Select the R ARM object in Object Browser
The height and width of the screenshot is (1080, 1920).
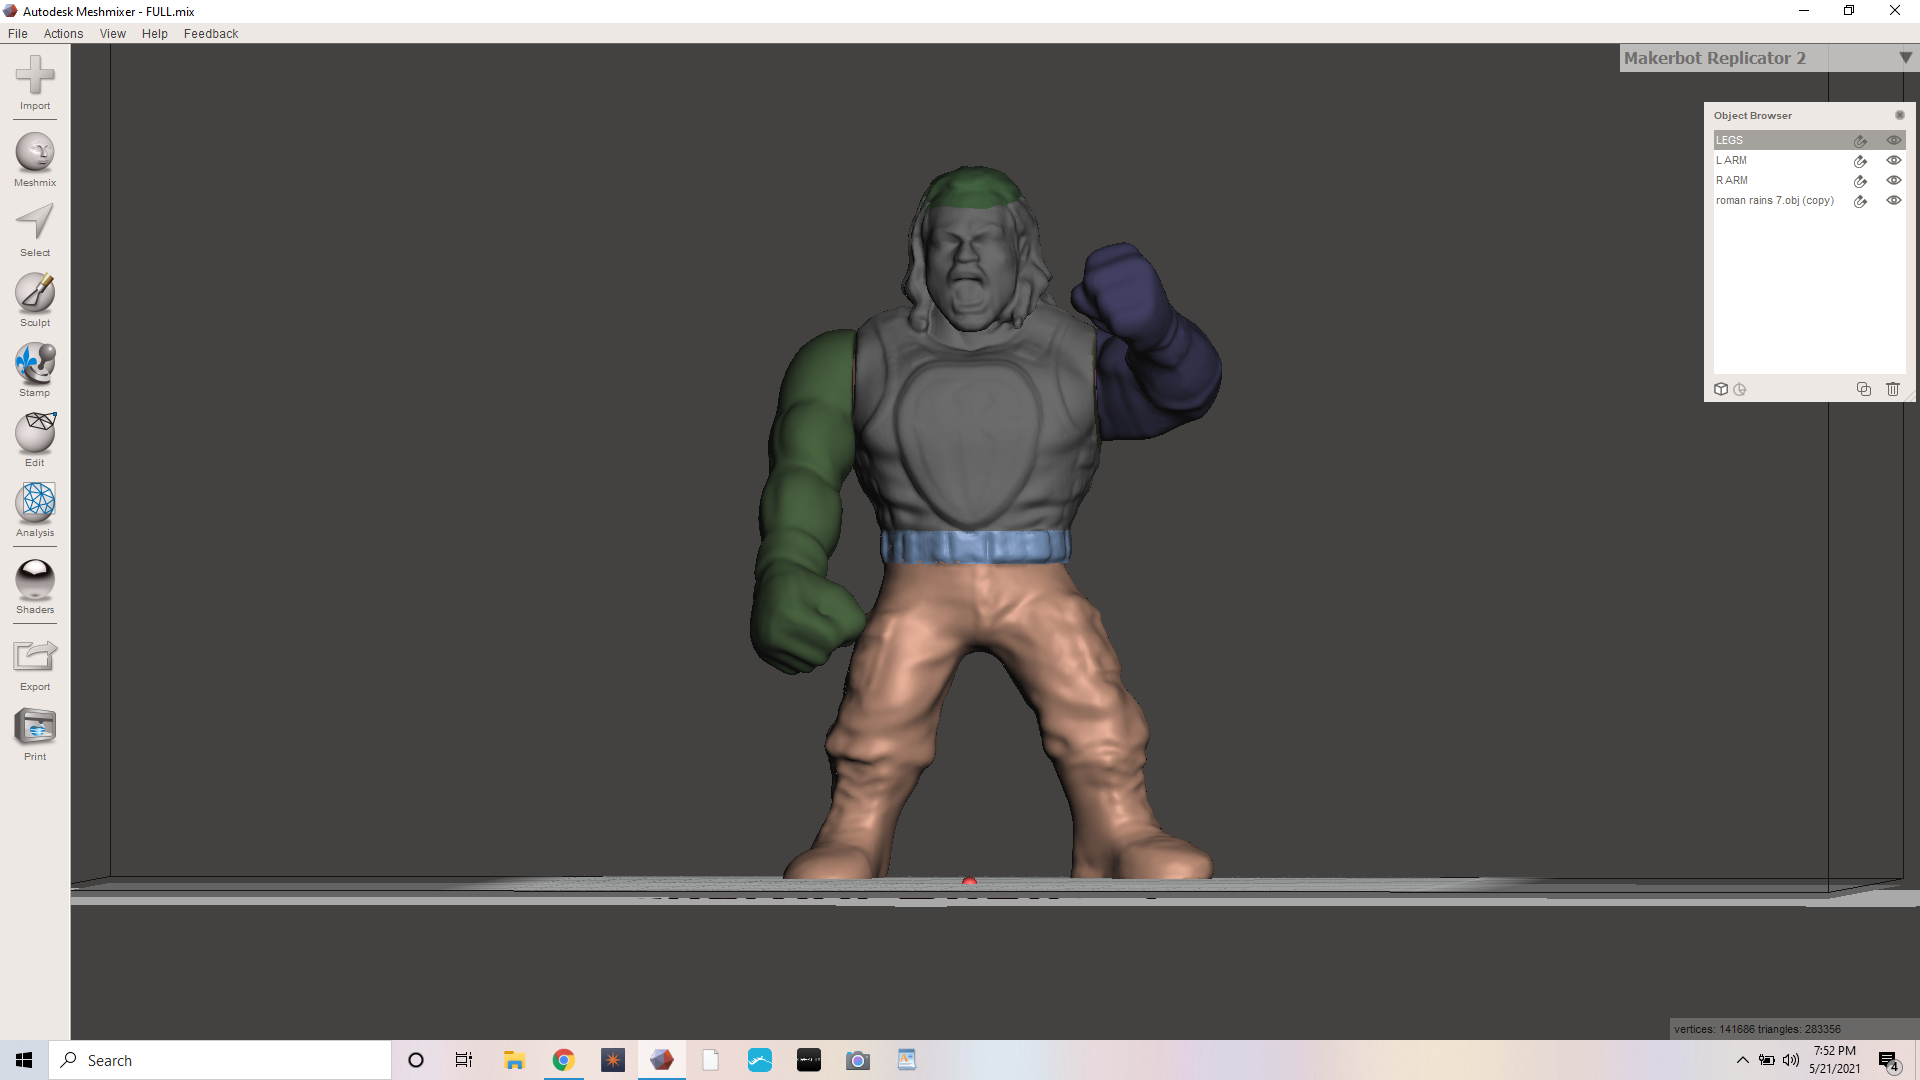(x=1780, y=180)
